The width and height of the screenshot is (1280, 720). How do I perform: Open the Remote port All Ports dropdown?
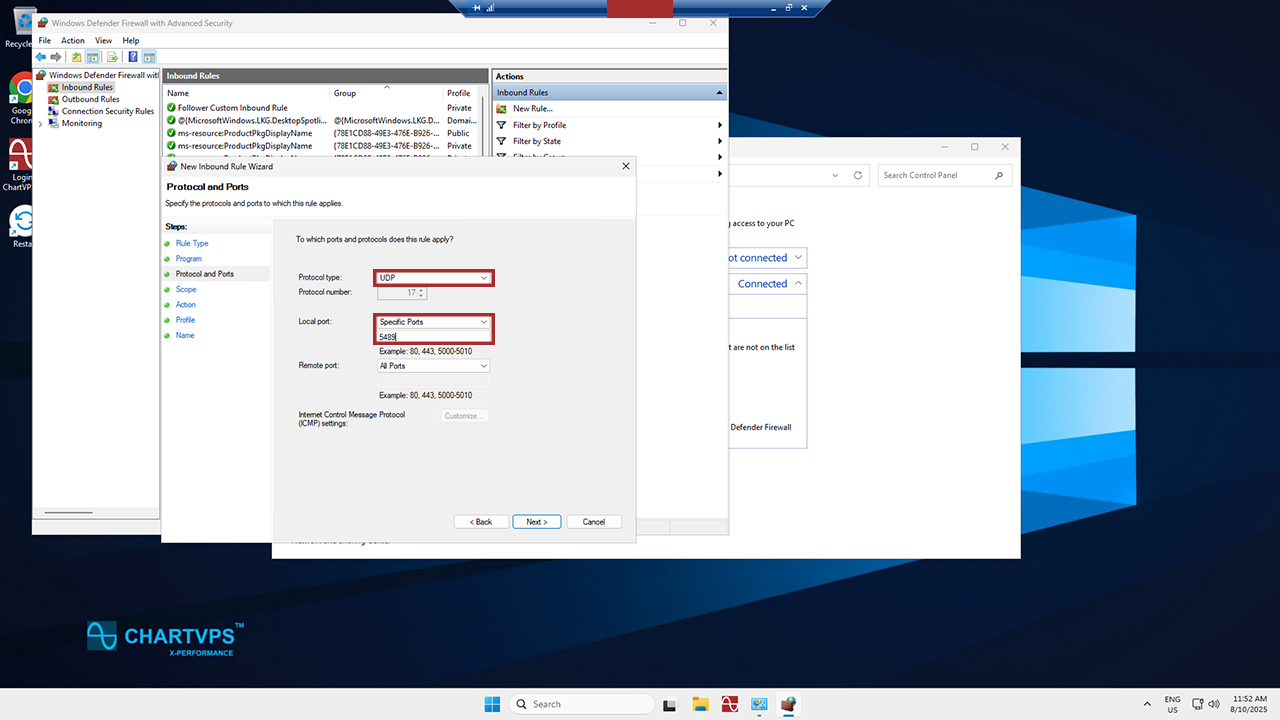coord(434,366)
